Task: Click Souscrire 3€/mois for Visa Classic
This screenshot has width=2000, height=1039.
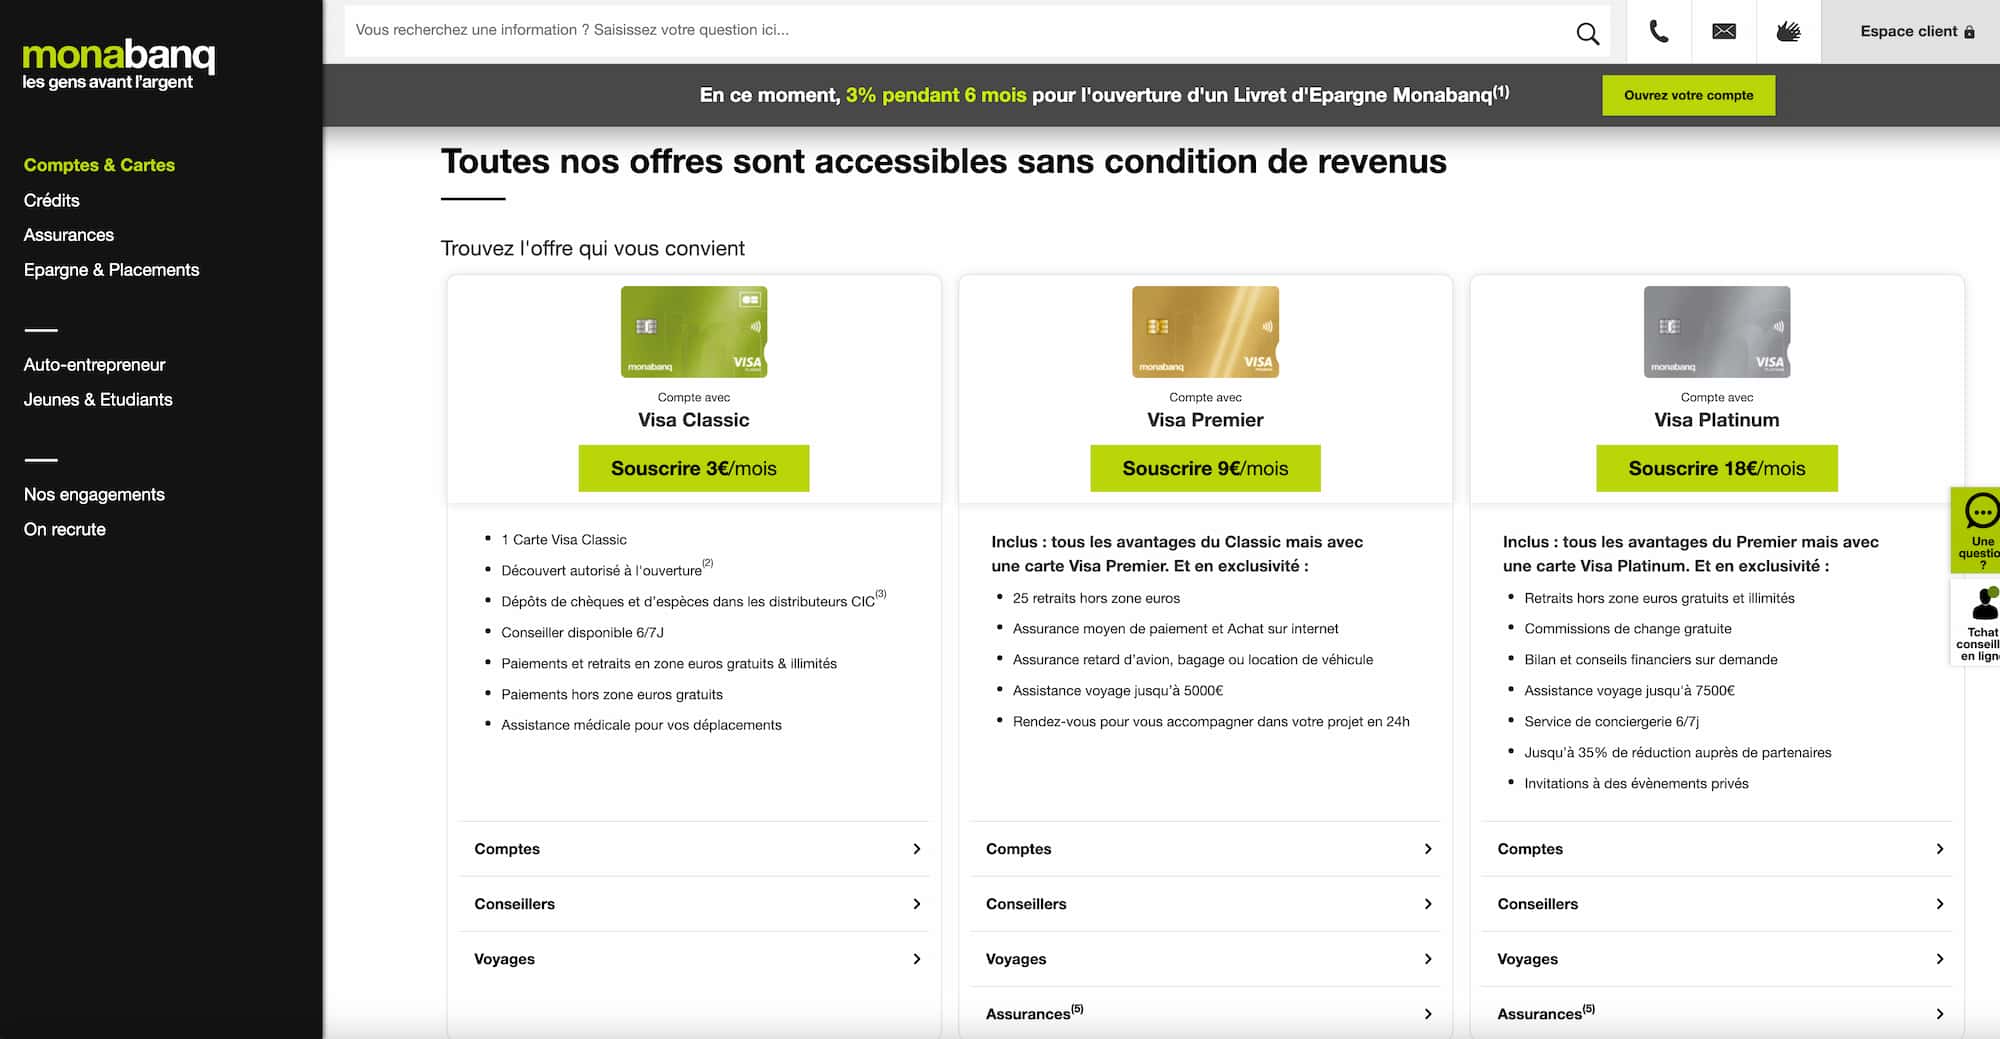Action: coord(693,468)
